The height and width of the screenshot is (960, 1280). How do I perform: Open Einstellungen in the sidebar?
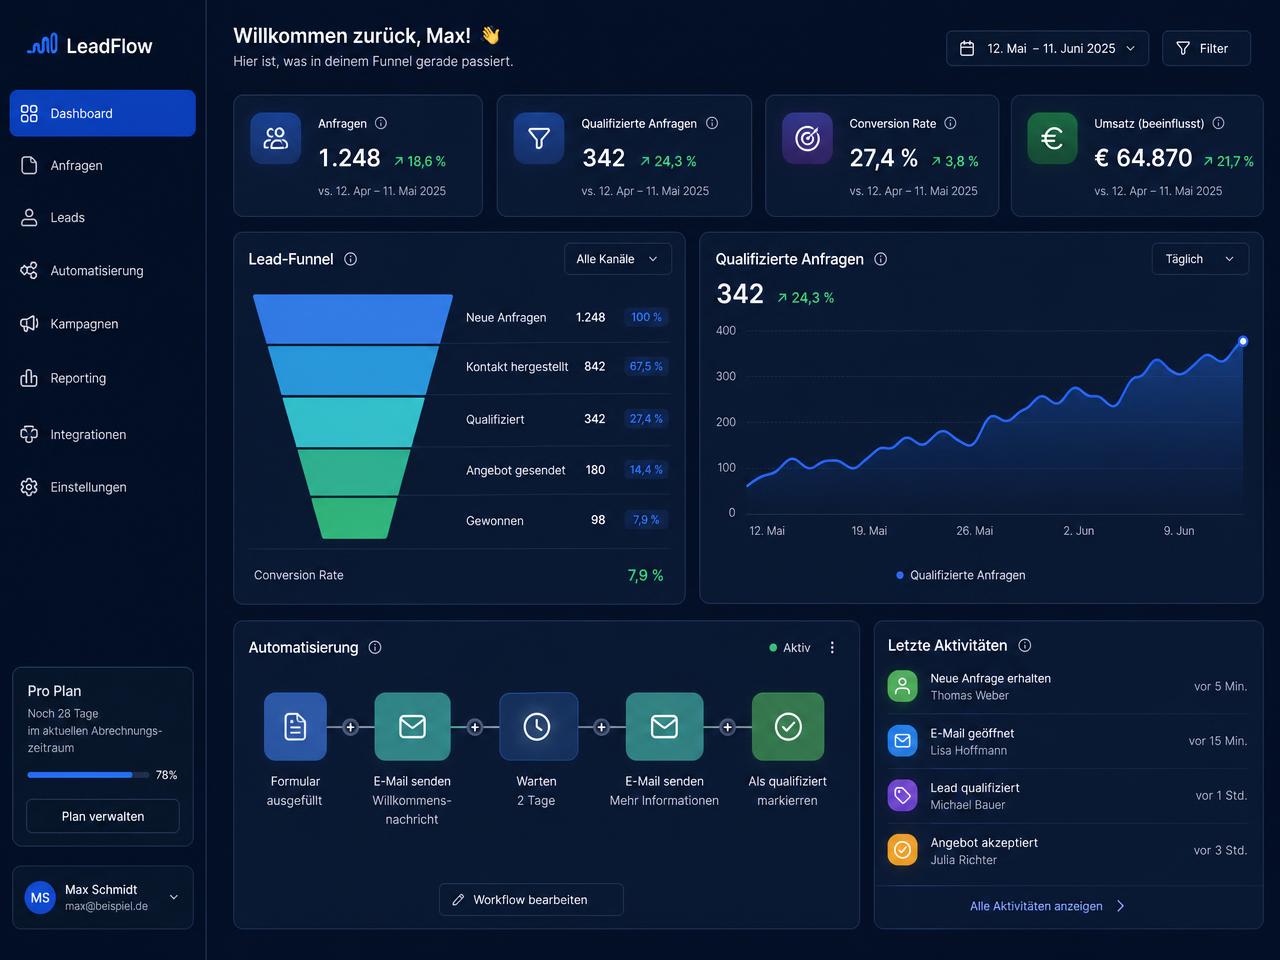click(x=103, y=487)
